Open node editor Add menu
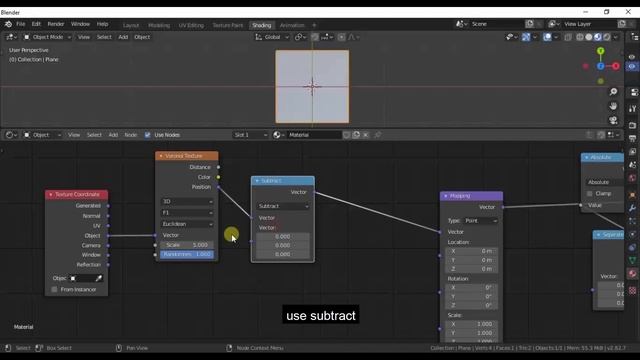640x360 pixels. [113, 135]
